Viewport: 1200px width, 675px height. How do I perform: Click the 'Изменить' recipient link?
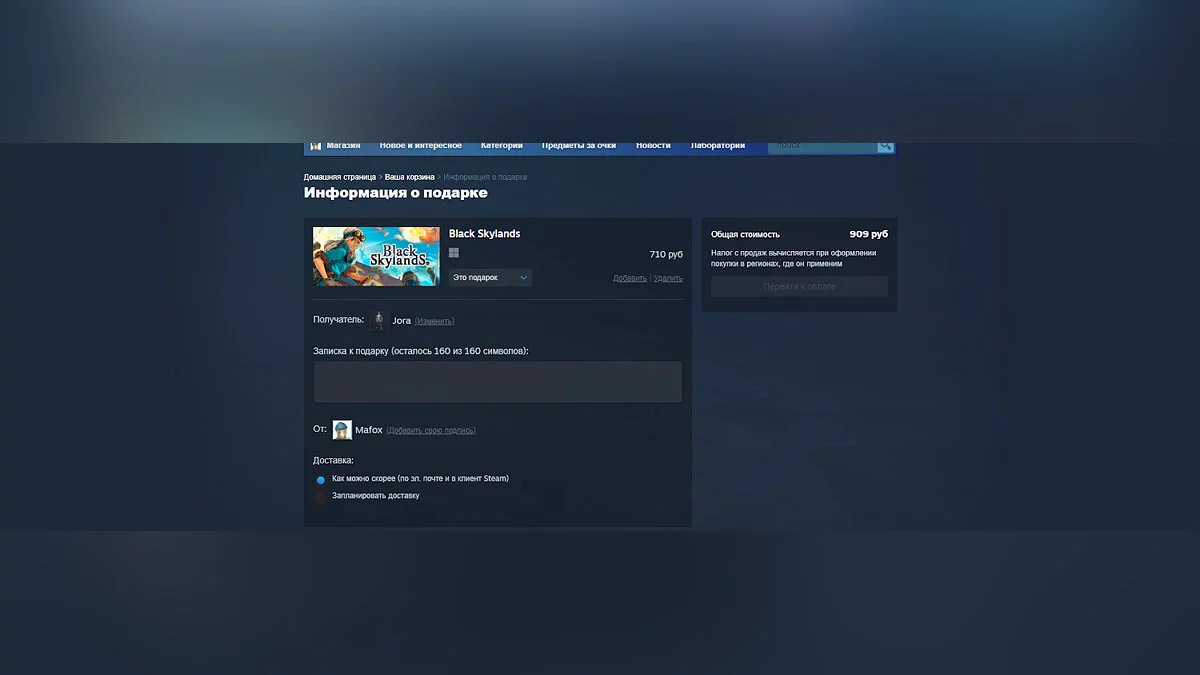434,321
